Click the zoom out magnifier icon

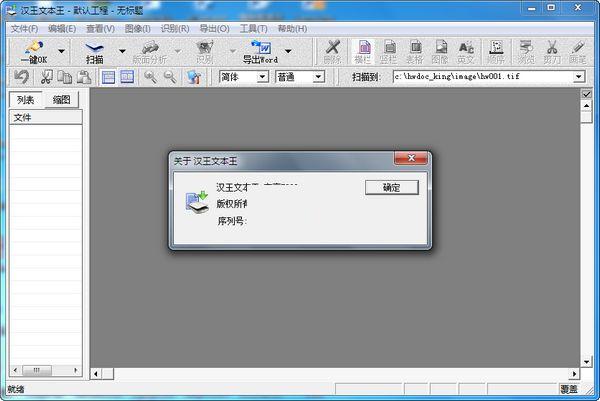[x=170, y=77]
